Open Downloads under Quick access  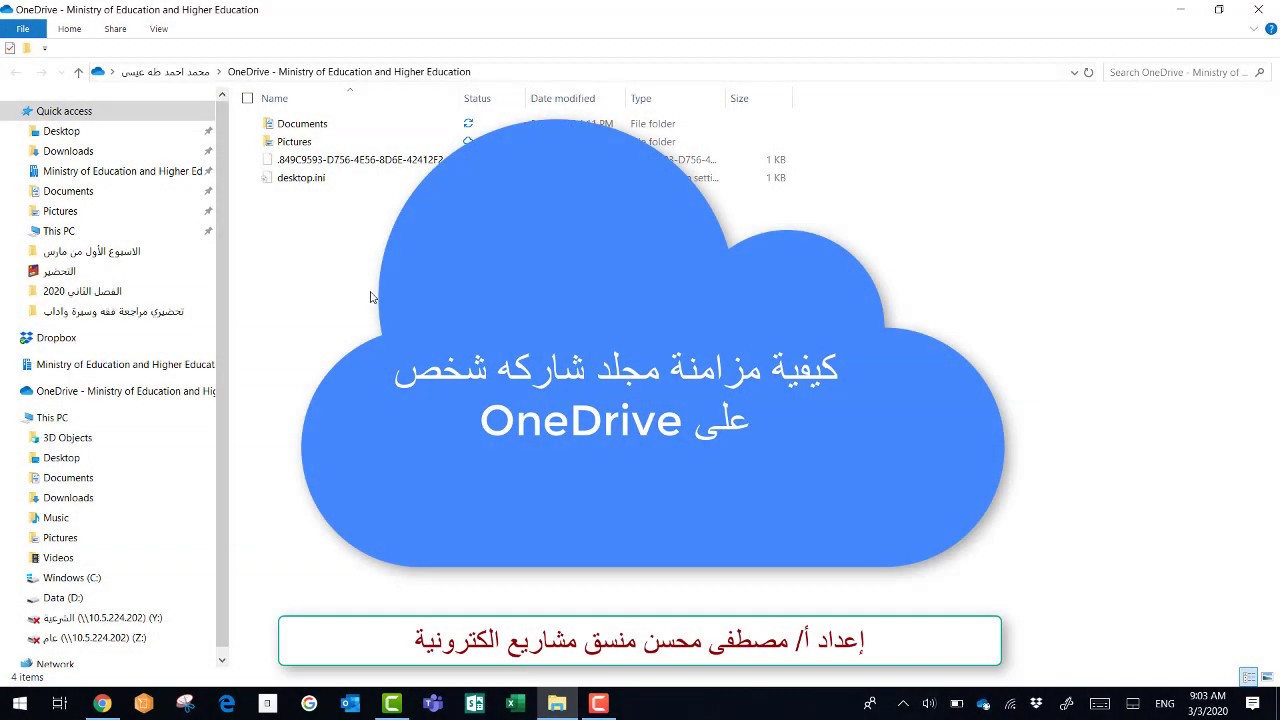[x=68, y=151]
